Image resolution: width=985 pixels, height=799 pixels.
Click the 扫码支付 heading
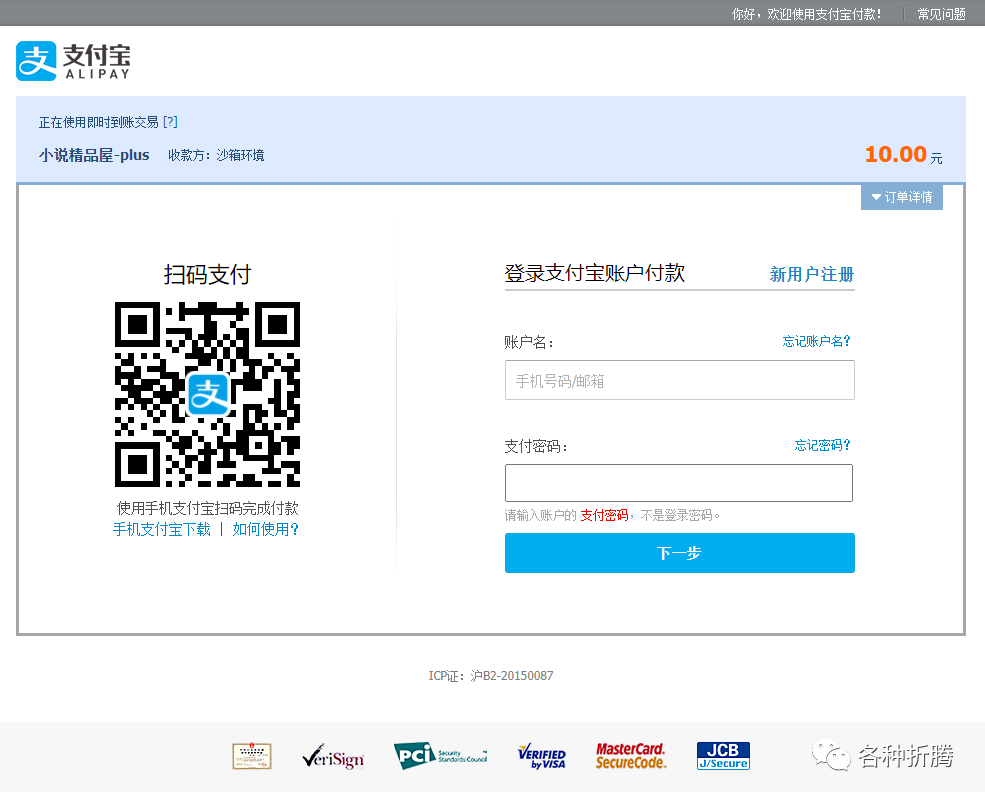pyautogui.click(x=207, y=274)
